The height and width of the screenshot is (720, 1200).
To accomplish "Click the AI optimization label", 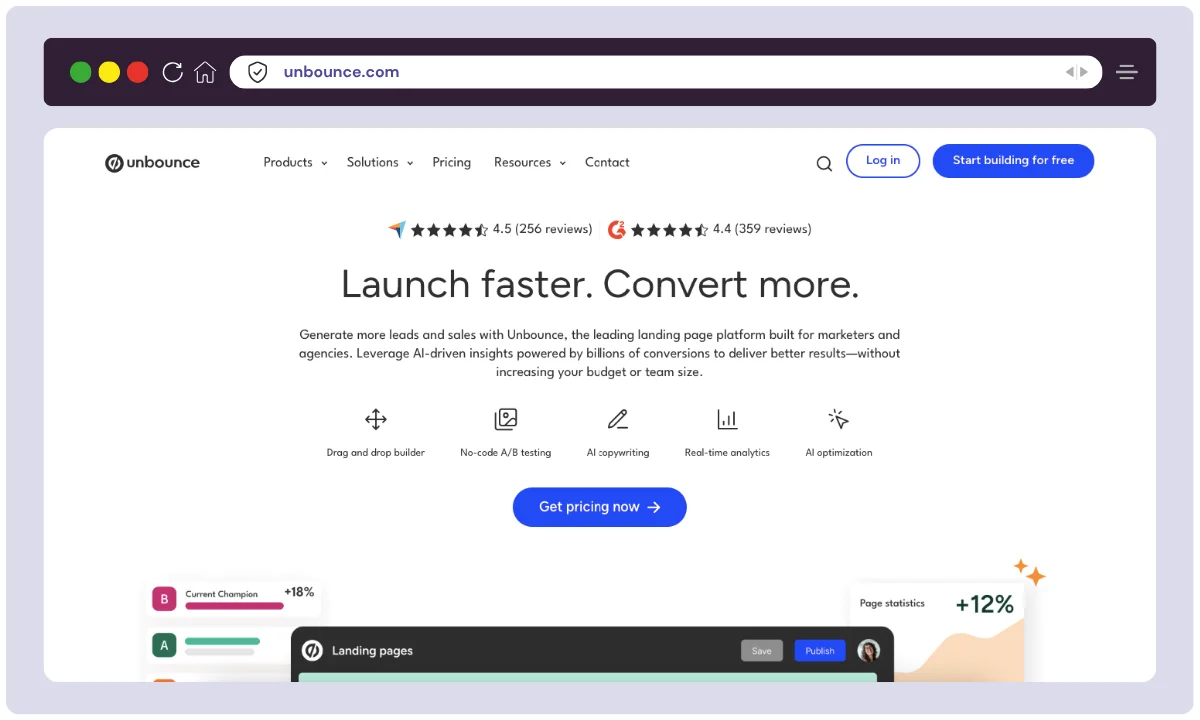I will coord(839,453).
